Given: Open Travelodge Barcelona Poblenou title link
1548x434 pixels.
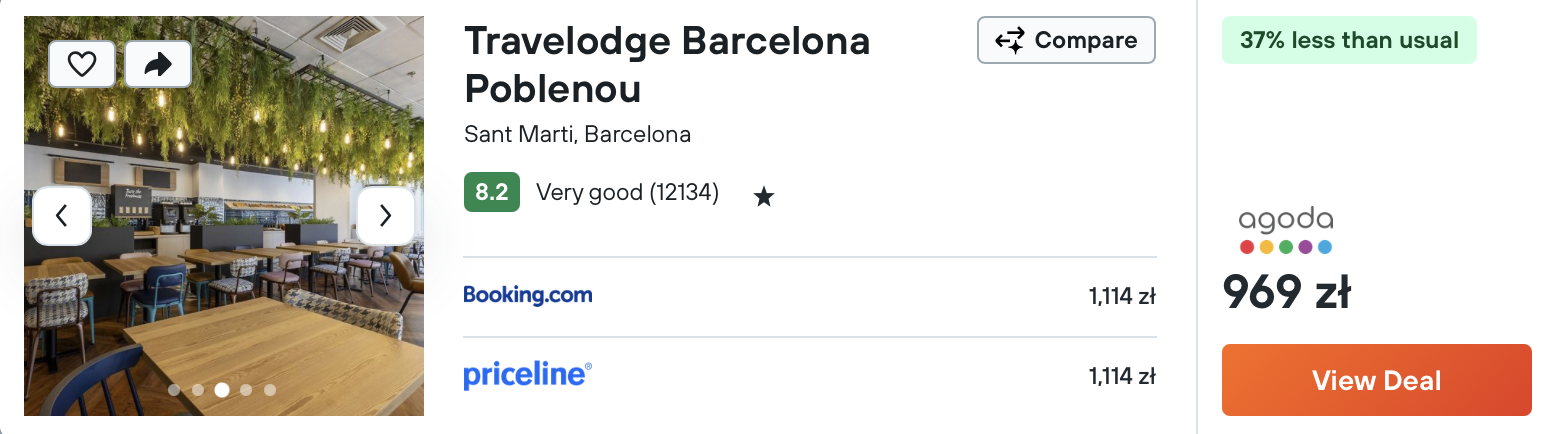Looking at the screenshot, I should point(667,65).
